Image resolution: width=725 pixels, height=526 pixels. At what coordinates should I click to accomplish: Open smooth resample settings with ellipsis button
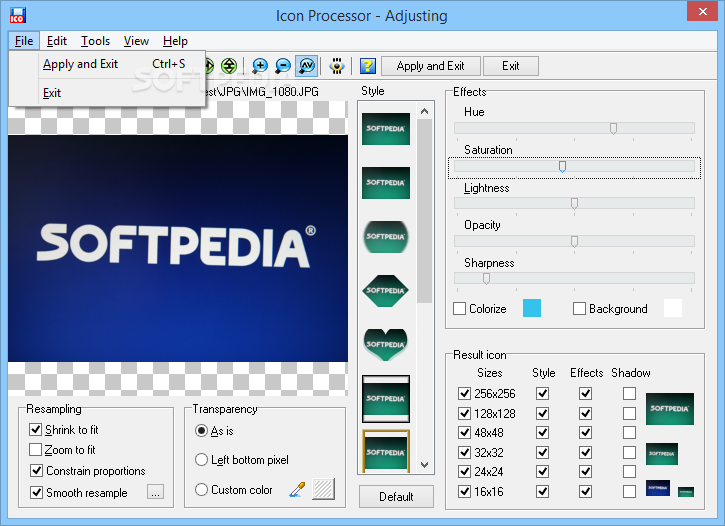pos(155,492)
